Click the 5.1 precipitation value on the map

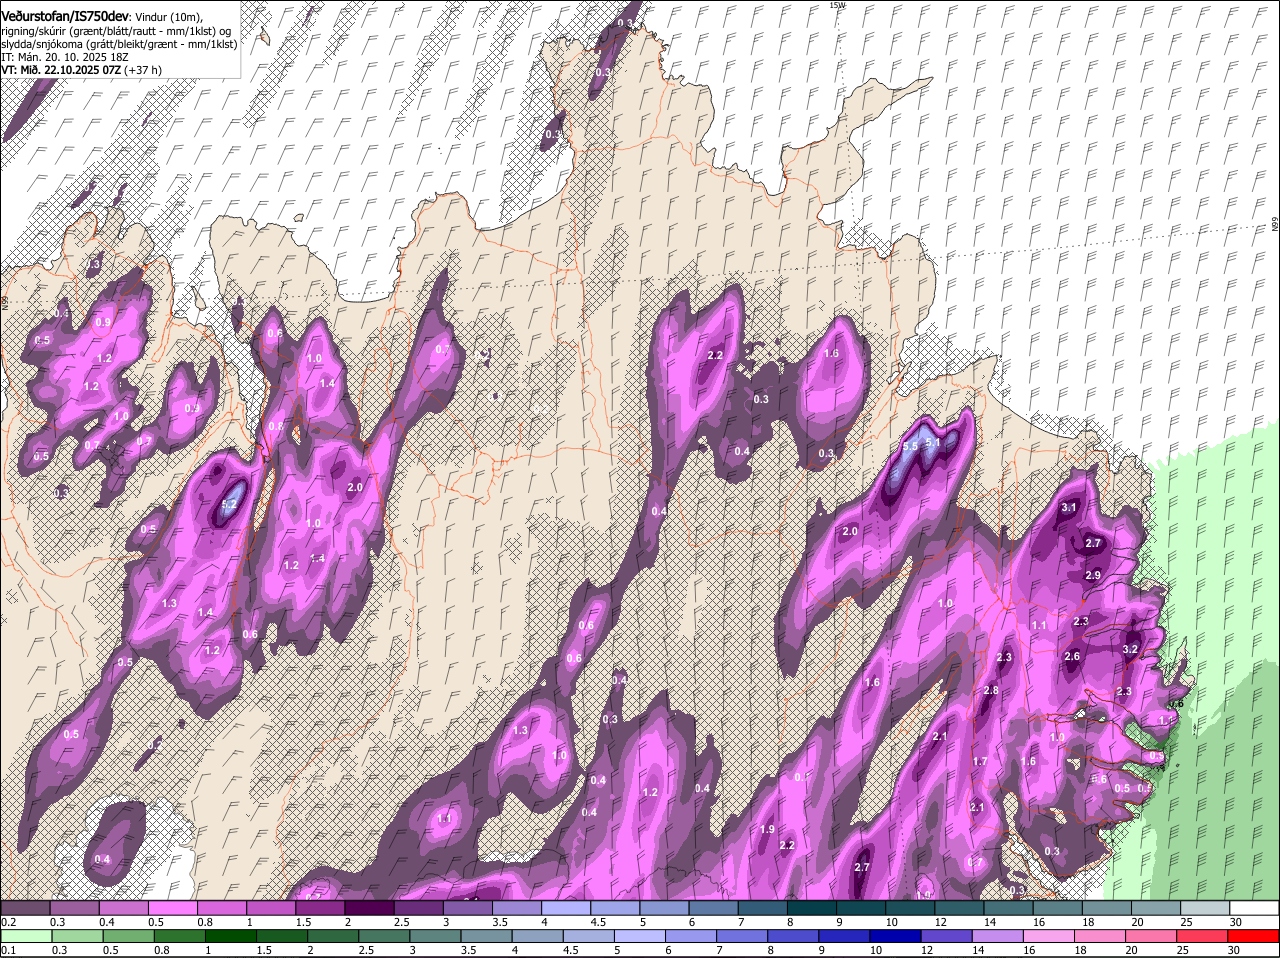click(933, 442)
